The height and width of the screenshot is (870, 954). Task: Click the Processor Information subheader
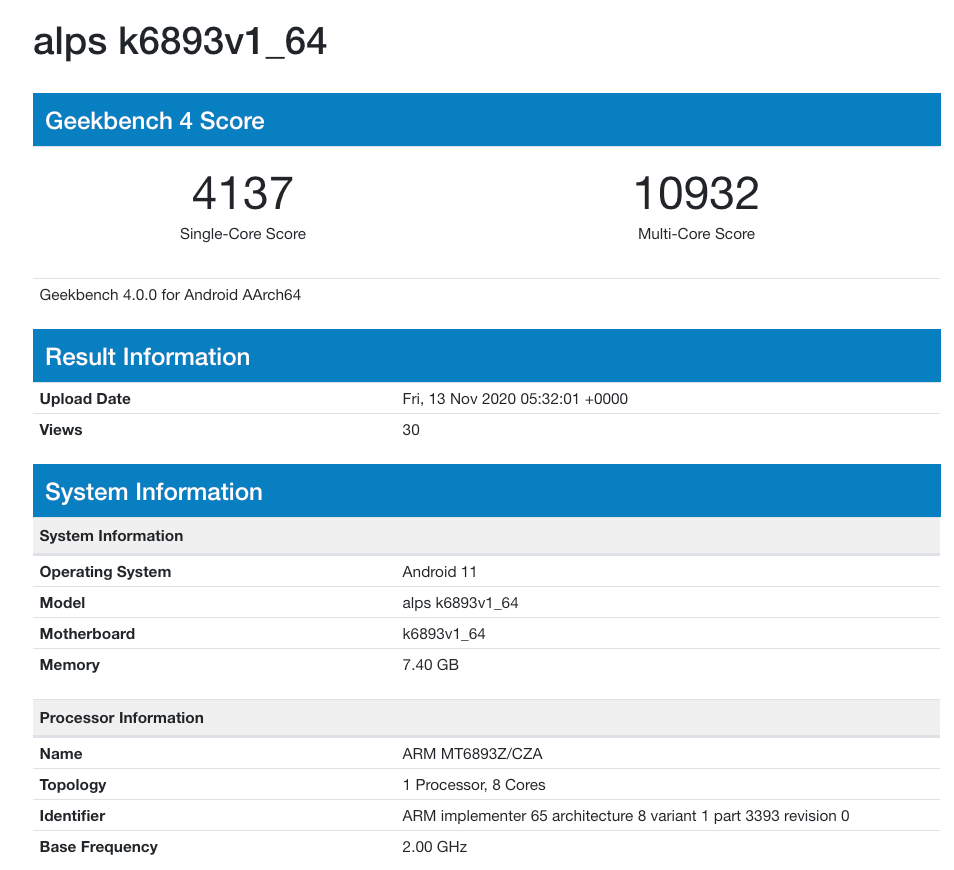click(x=487, y=718)
